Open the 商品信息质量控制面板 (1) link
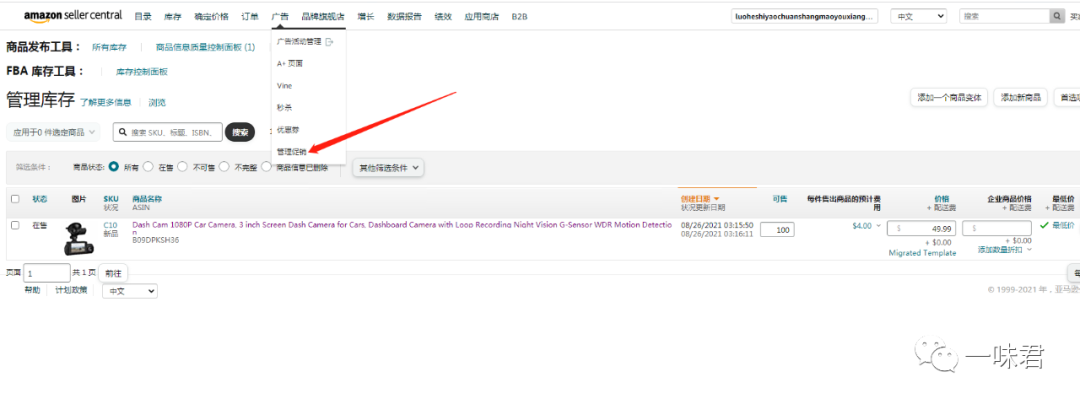The image size is (1080, 404). click(x=205, y=47)
